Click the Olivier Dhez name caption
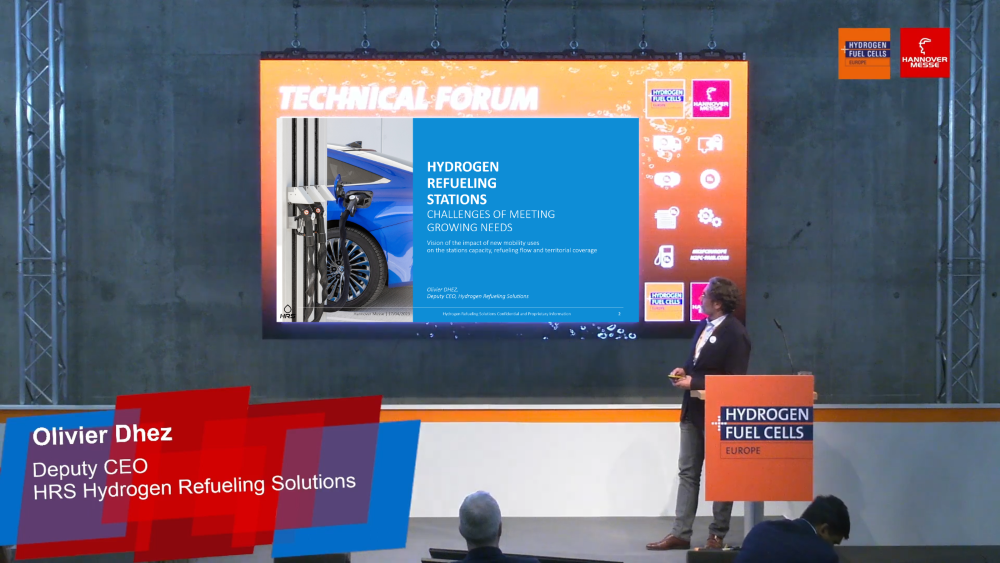 [x=102, y=435]
